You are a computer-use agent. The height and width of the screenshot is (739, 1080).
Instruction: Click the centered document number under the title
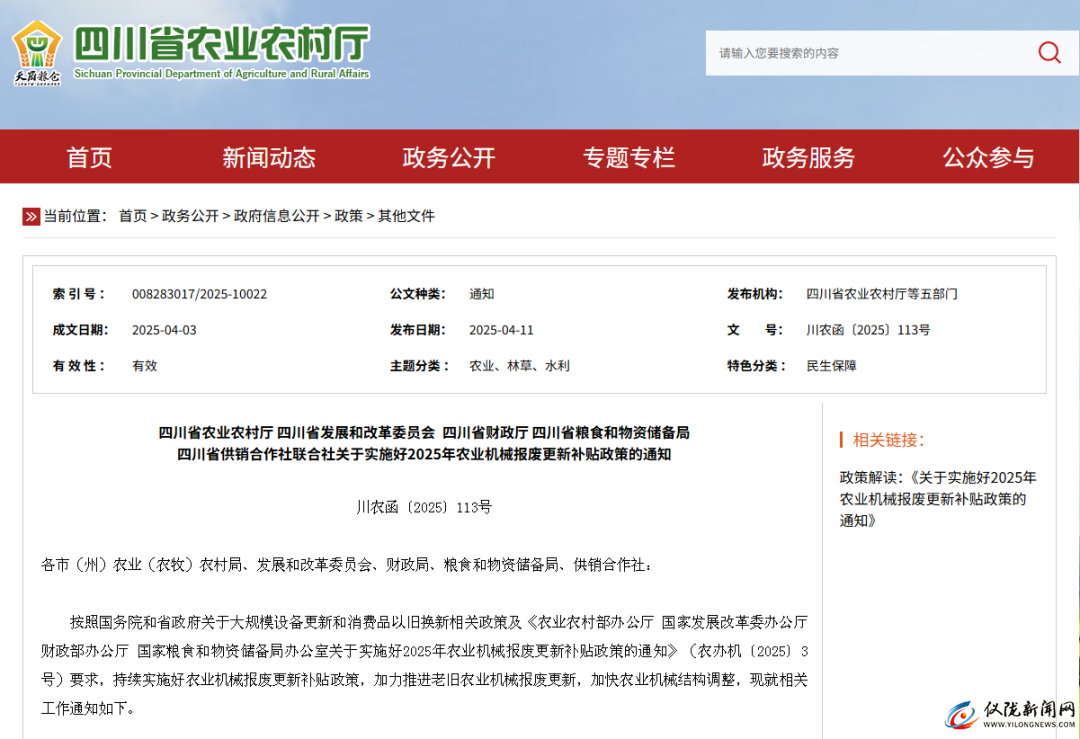[424, 508]
